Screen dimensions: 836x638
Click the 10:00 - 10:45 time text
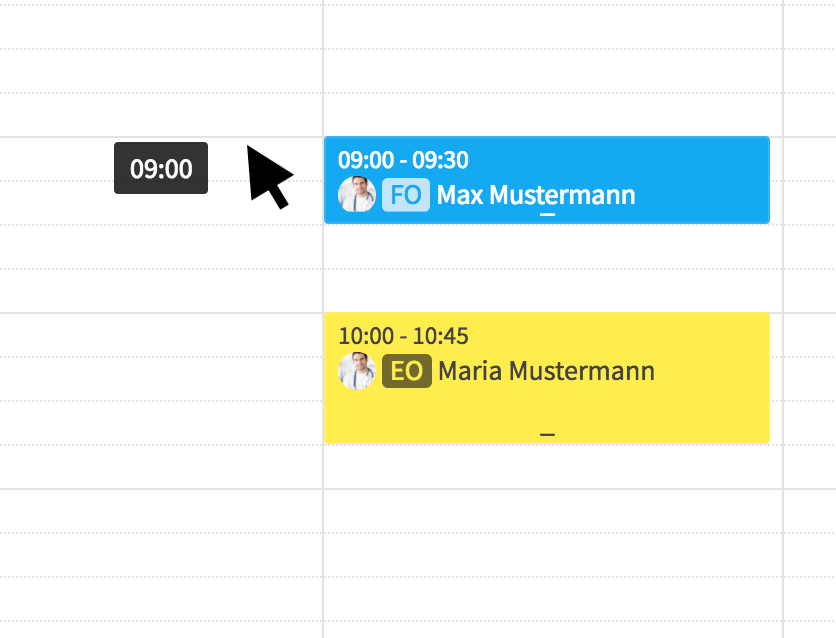403,336
